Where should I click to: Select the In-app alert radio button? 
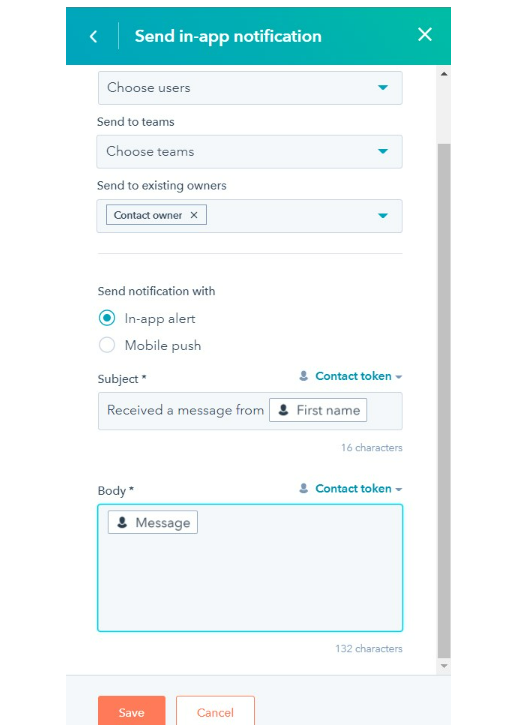click(x=107, y=318)
